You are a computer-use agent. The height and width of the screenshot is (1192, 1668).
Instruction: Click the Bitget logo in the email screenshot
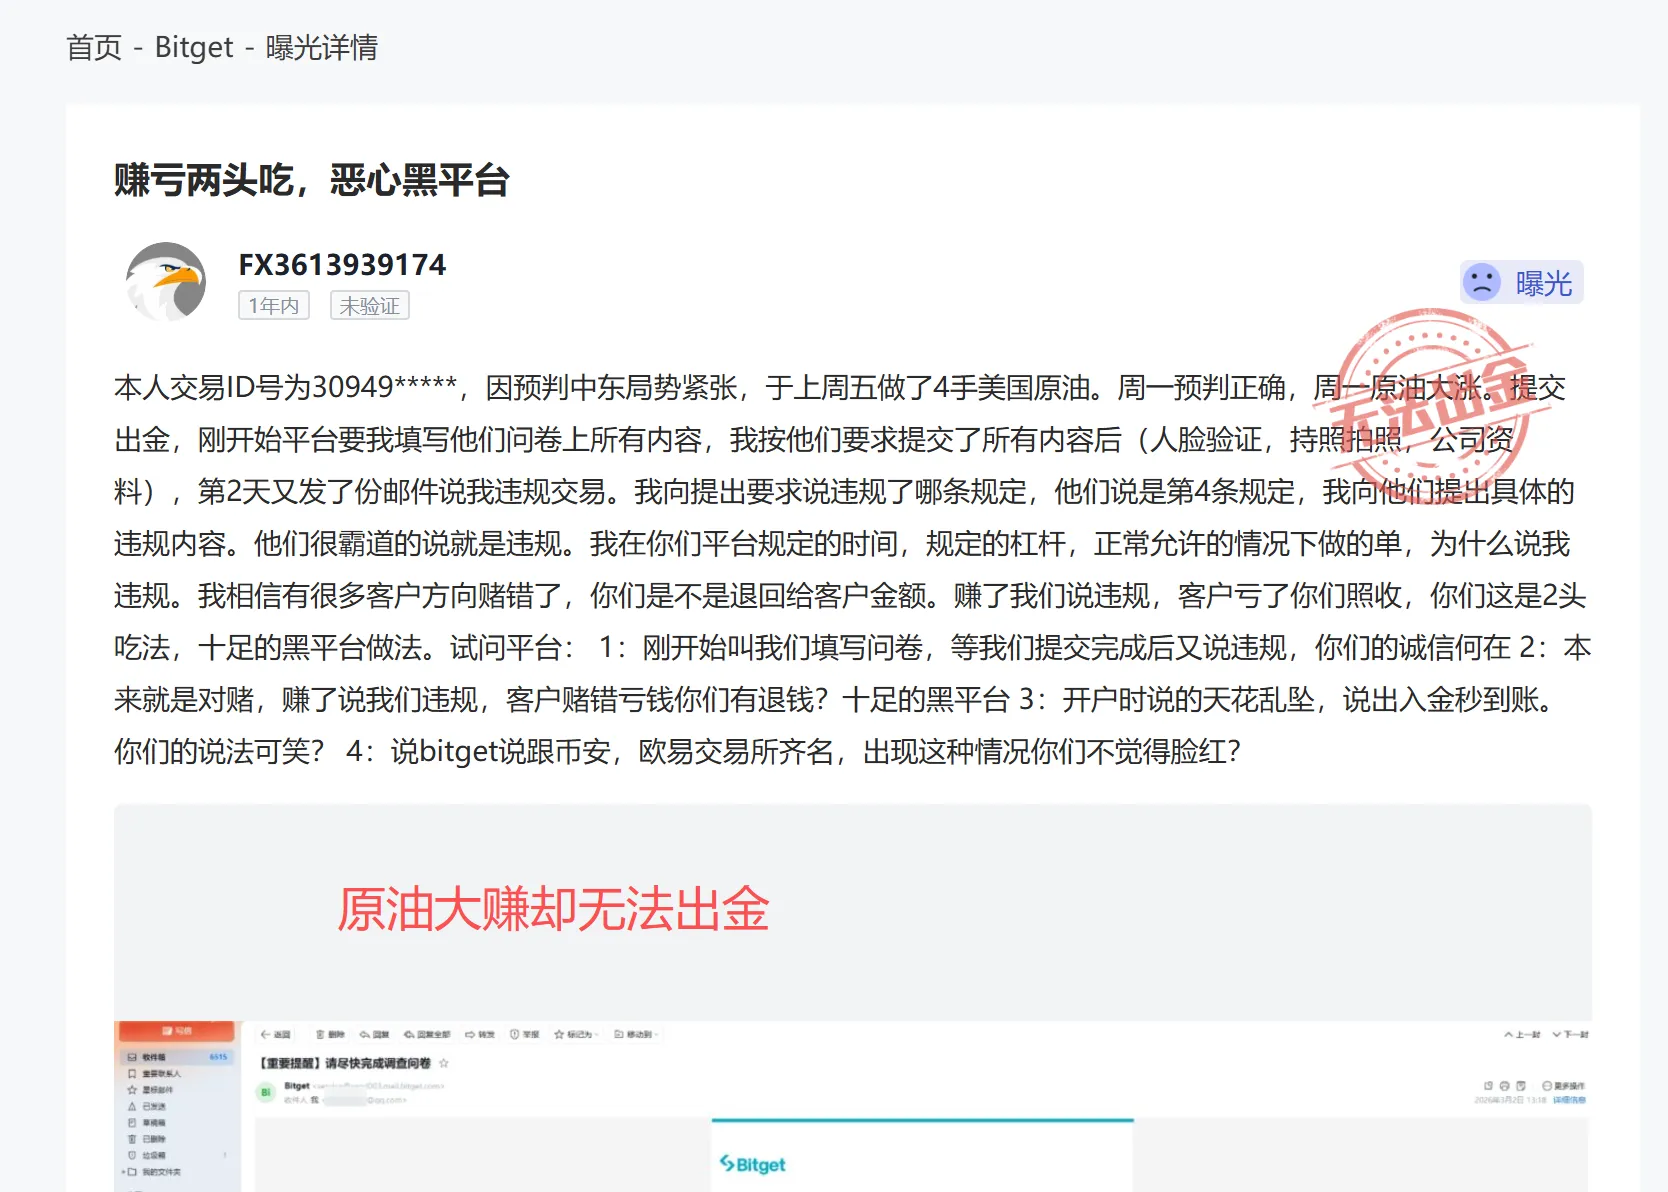tap(753, 1164)
